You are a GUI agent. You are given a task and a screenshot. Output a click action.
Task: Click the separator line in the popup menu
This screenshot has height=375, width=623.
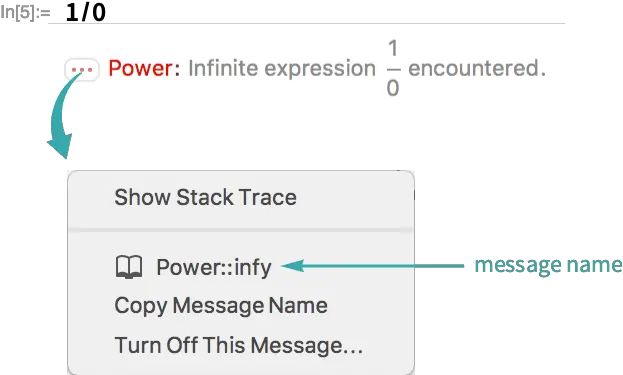click(241, 230)
